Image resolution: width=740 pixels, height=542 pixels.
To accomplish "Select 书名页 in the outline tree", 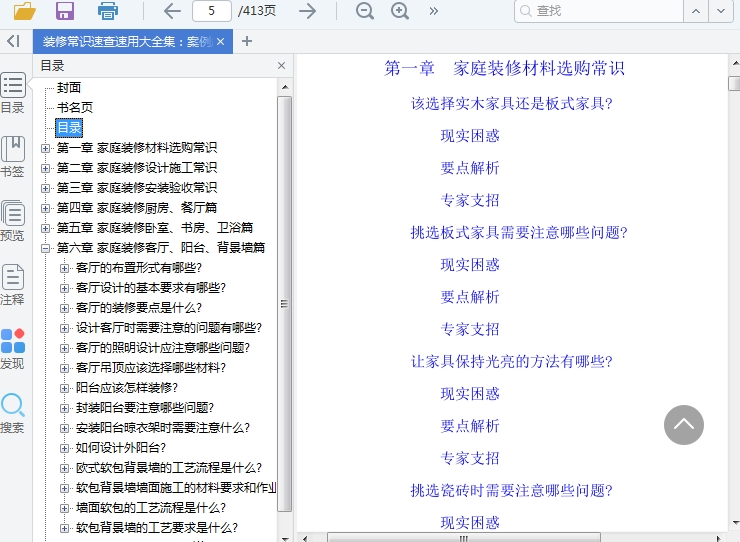I will coord(75,108).
